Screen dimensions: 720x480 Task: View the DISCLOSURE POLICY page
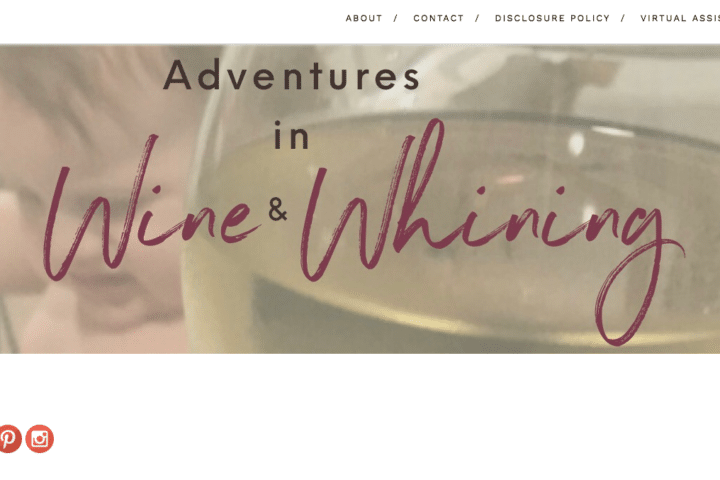[x=552, y=18]
